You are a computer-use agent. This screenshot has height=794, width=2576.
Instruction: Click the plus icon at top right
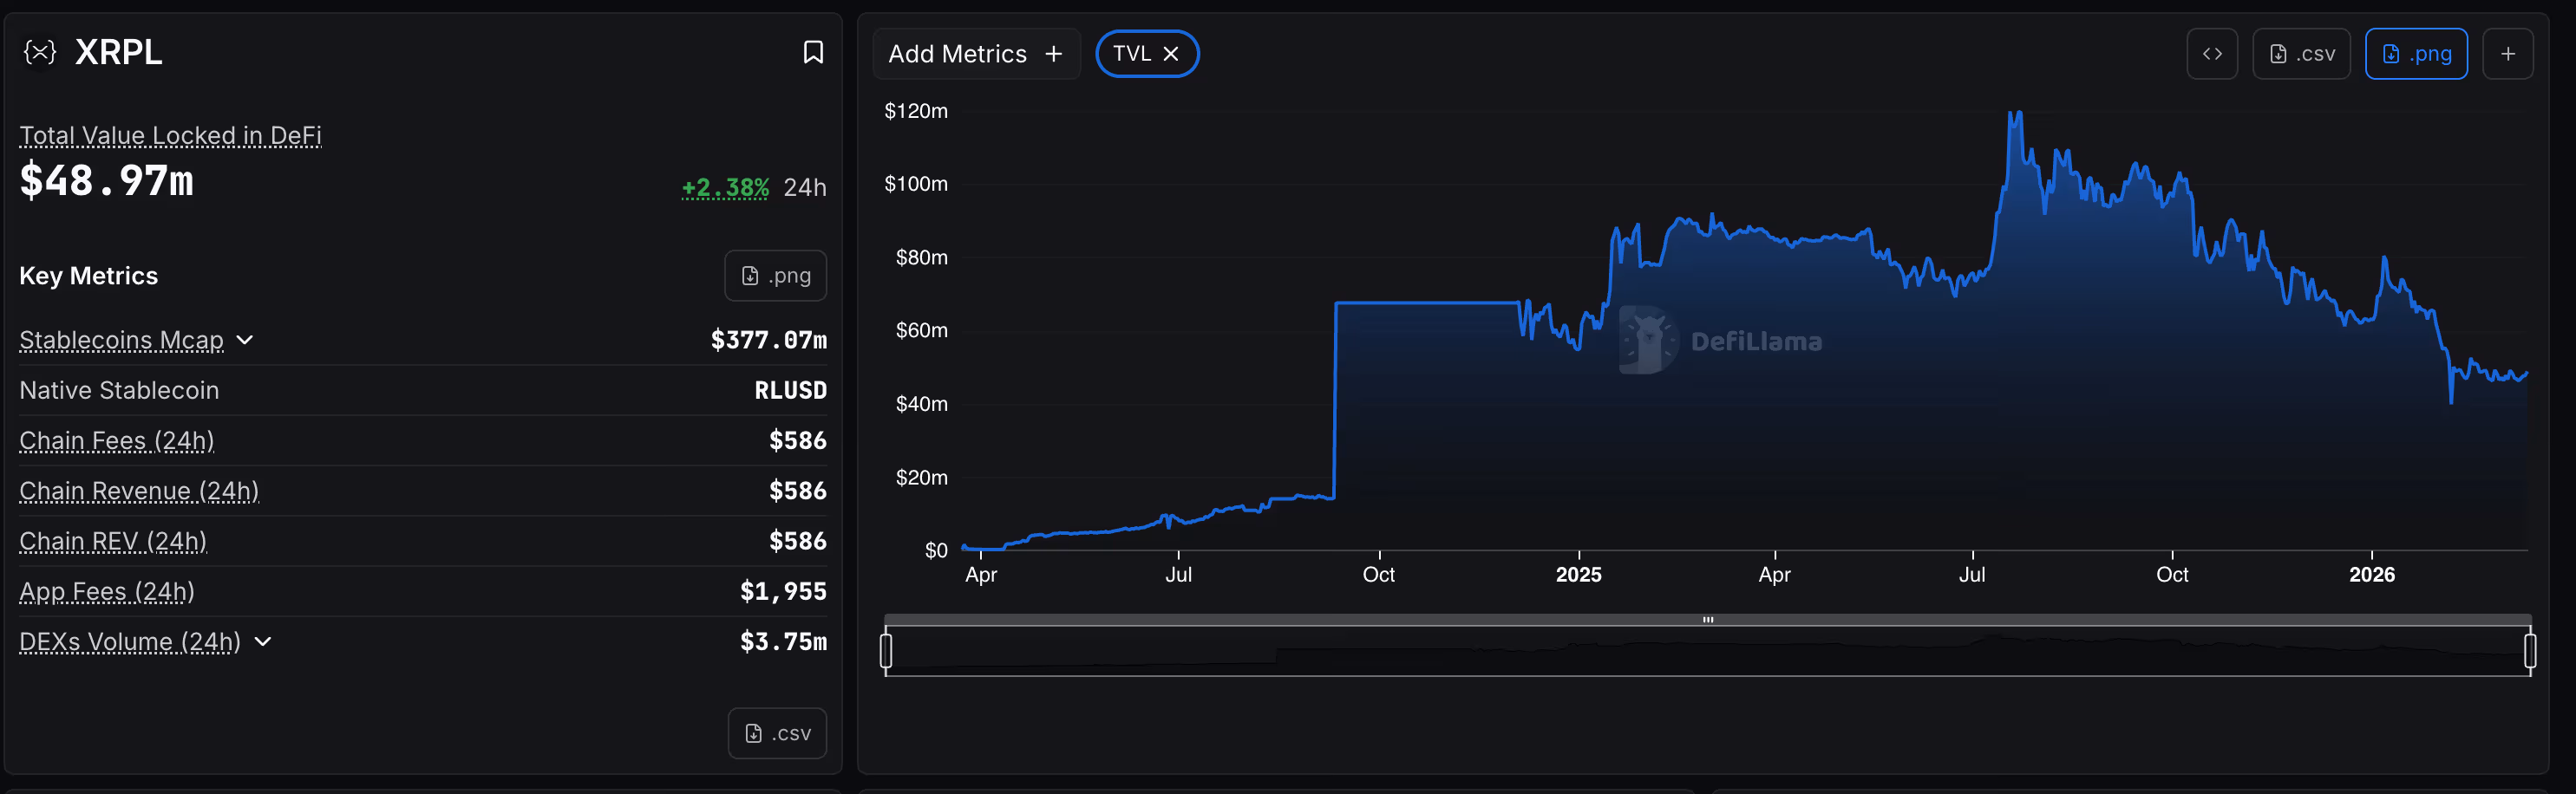(2507, 54)
